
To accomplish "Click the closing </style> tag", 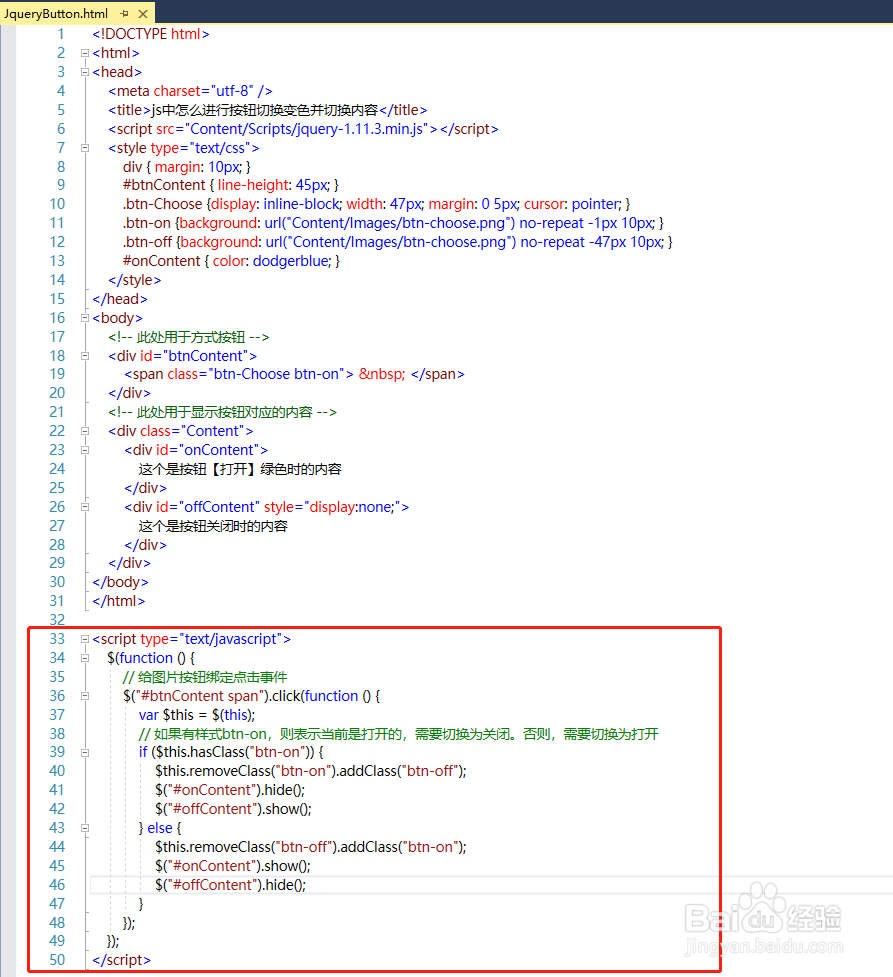I will 135,280.
